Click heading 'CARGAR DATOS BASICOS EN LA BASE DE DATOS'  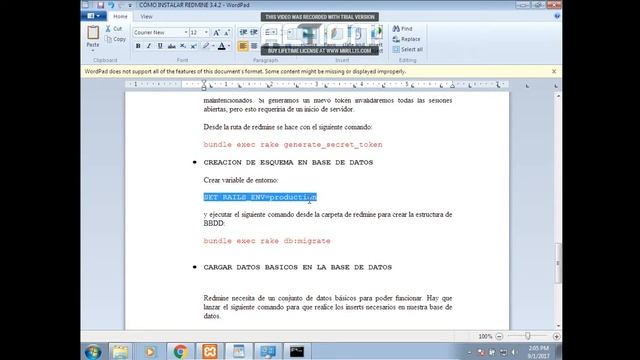(298, 267)
